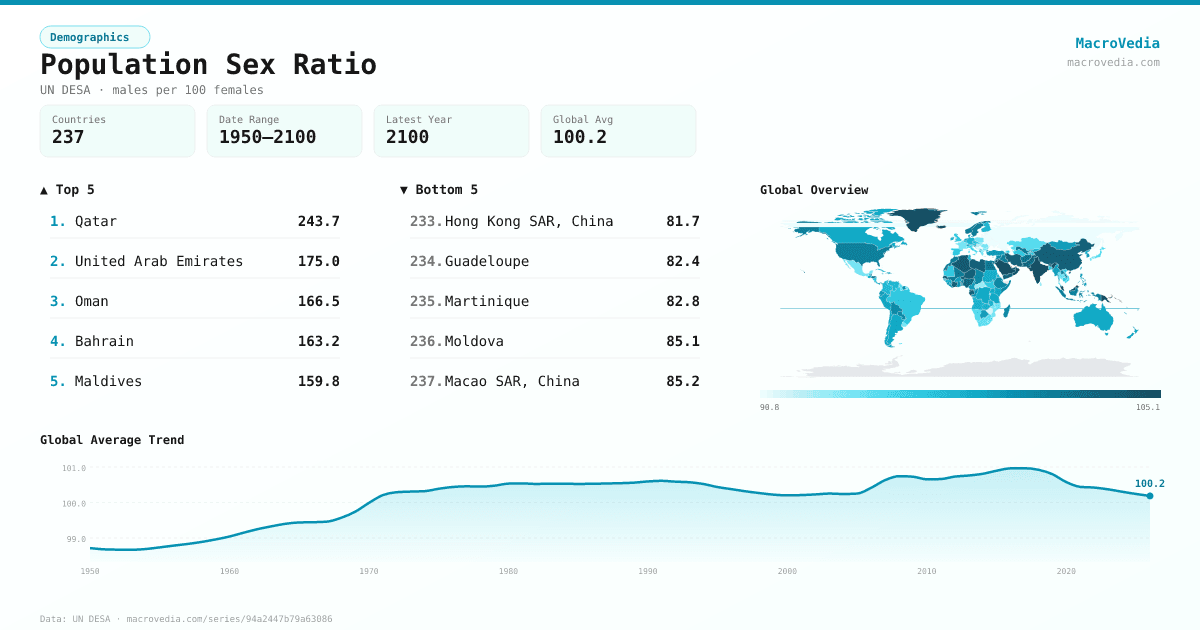Click the Bottom 5 down-triangle icon
1200x630 pixels.
404,190
